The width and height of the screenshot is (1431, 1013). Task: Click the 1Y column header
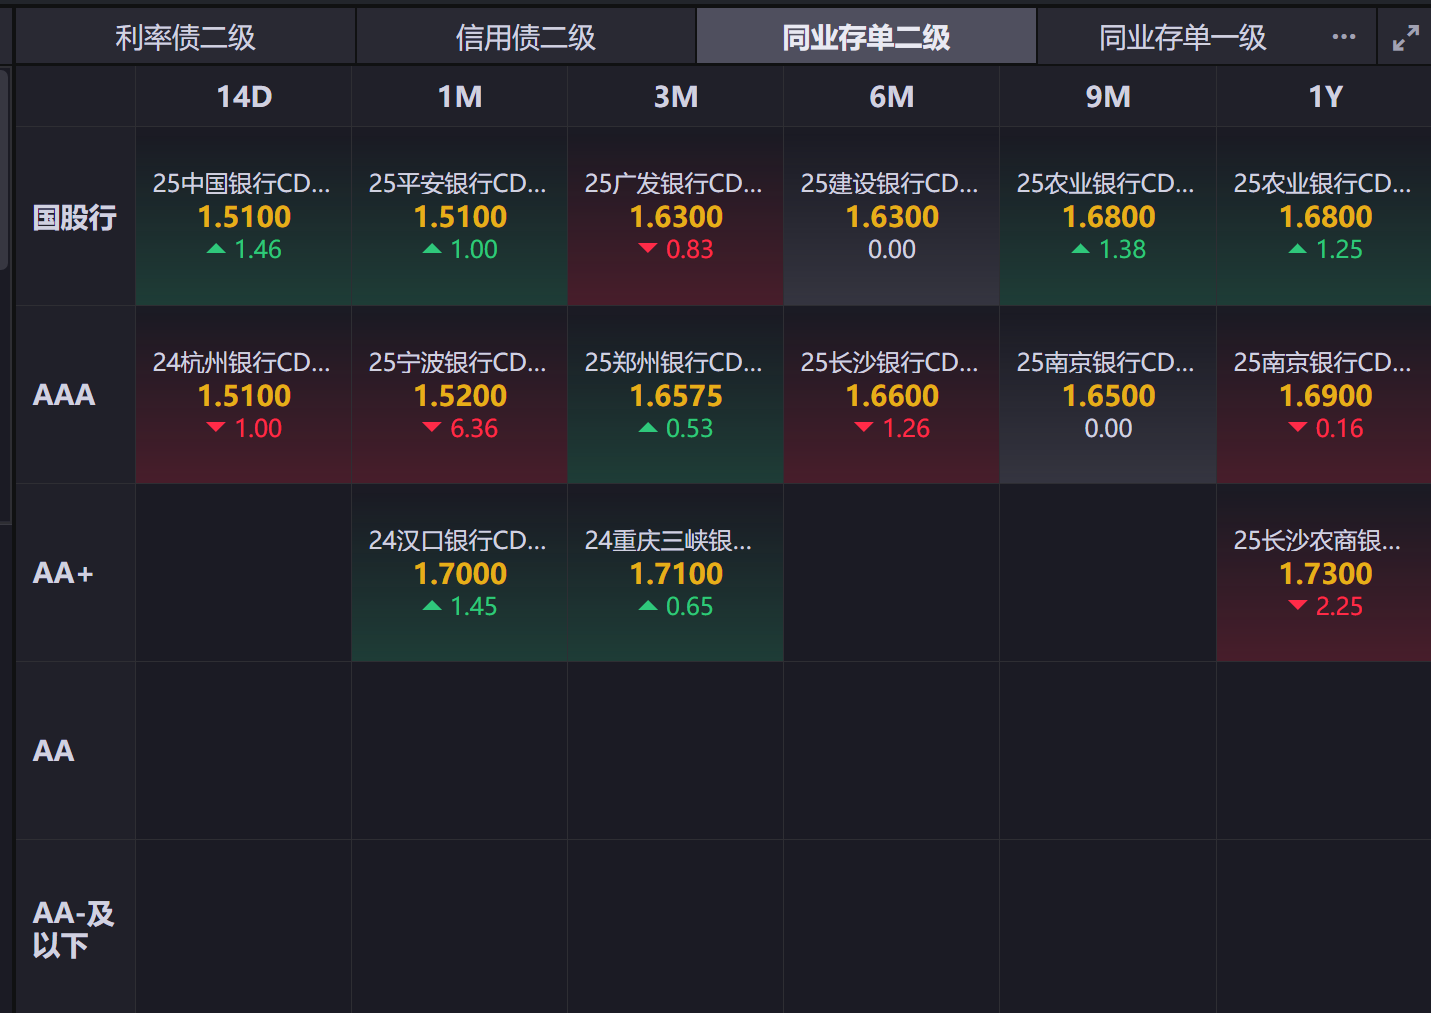(1325, 97)
